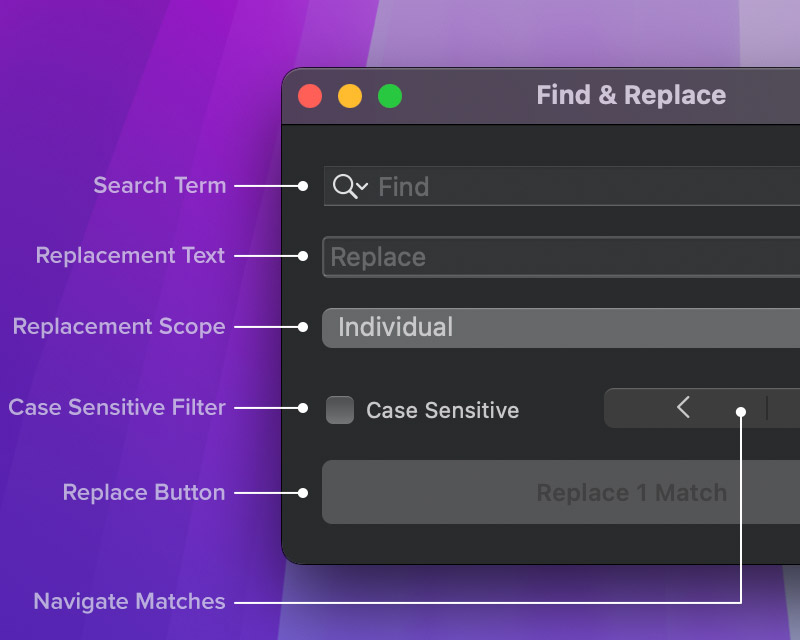Enable the Case Sensitive checkbox
This screenshot has height=640, width=800.
(x=340, y=410)
